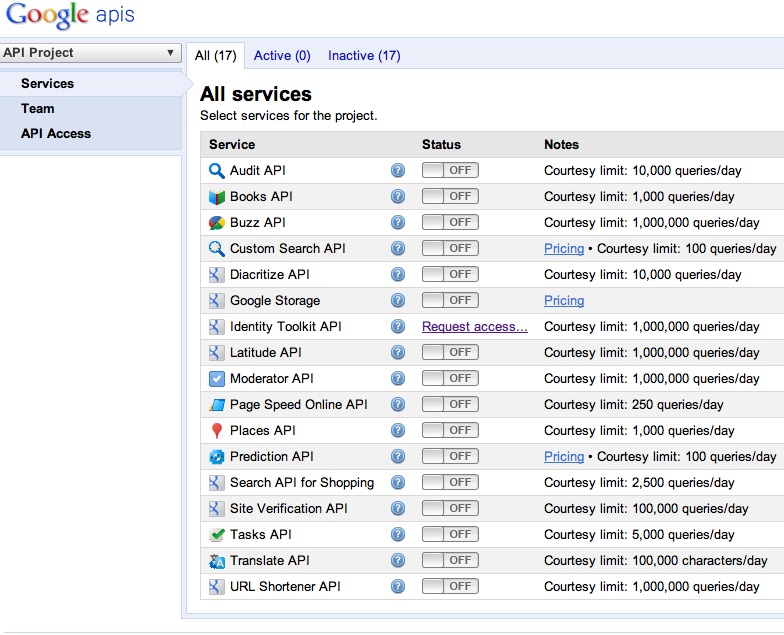Turn on Search API for Shopping
This screenshot has width=784, height=635.
[x=450, y=482]
